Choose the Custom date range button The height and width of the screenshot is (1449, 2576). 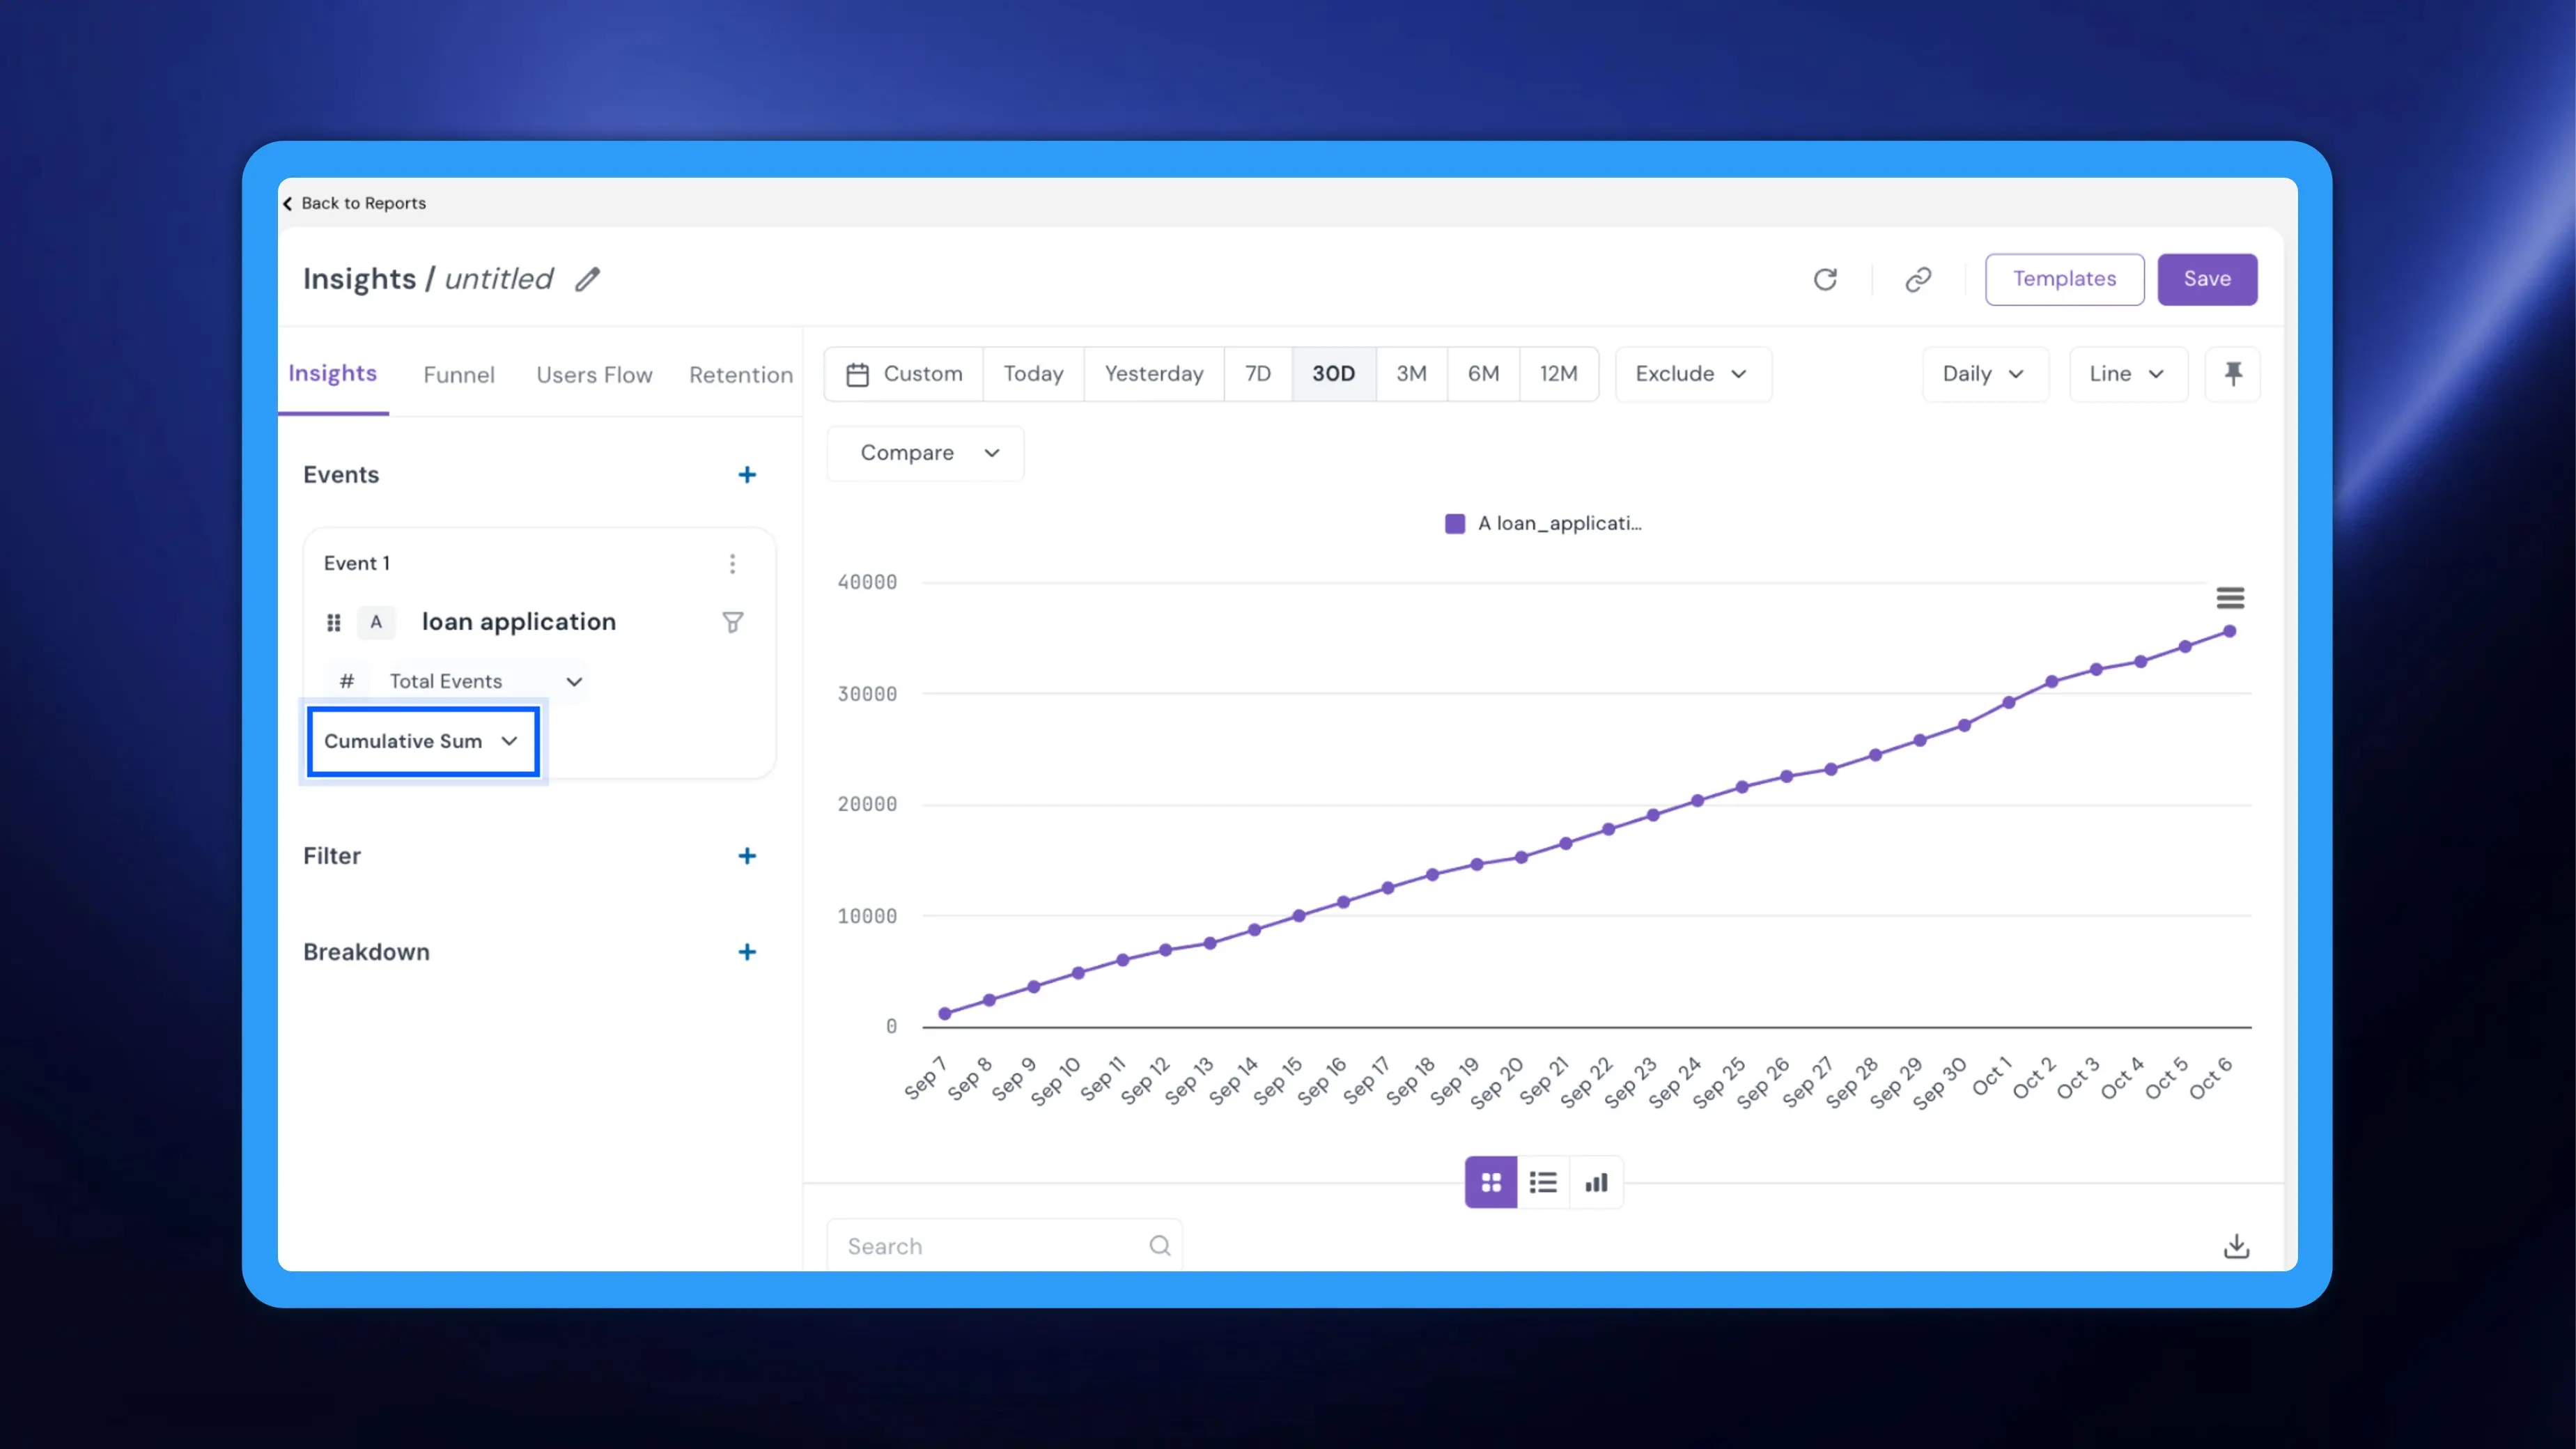pos(904,374)
